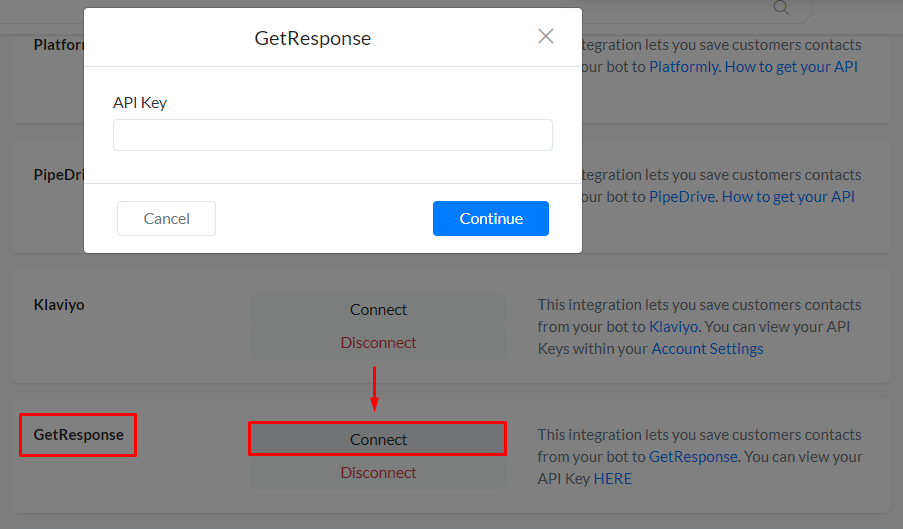Disconnect the Klaviyo integration
This screenshot has width=903, height=529.
pos(378,342)
